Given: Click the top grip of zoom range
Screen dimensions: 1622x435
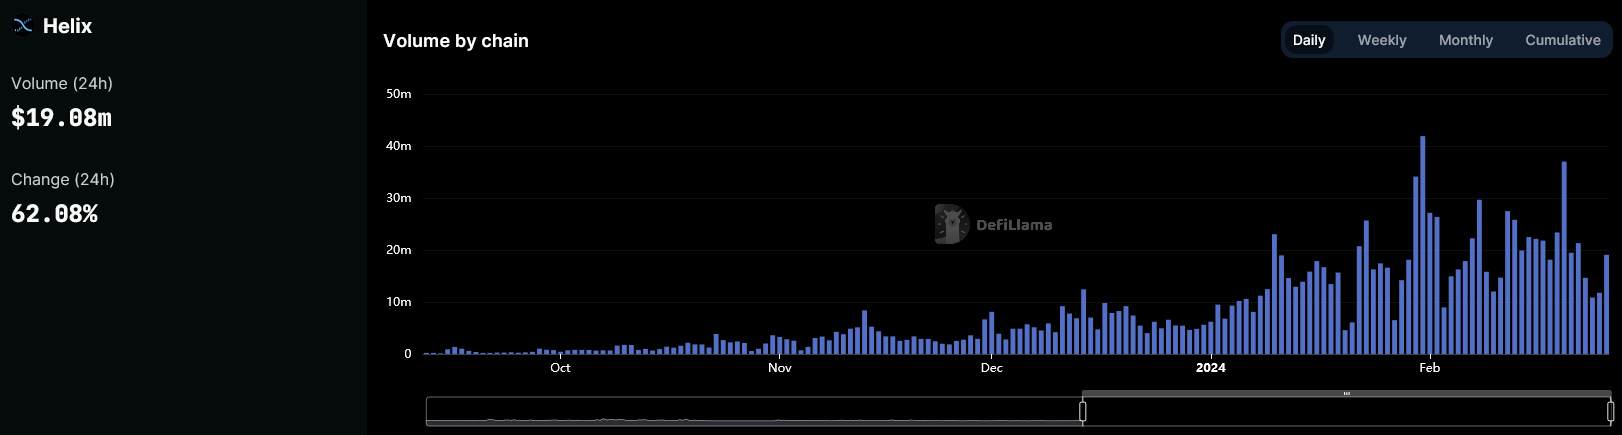Looking at the screenshot, I should point(1346,394).
